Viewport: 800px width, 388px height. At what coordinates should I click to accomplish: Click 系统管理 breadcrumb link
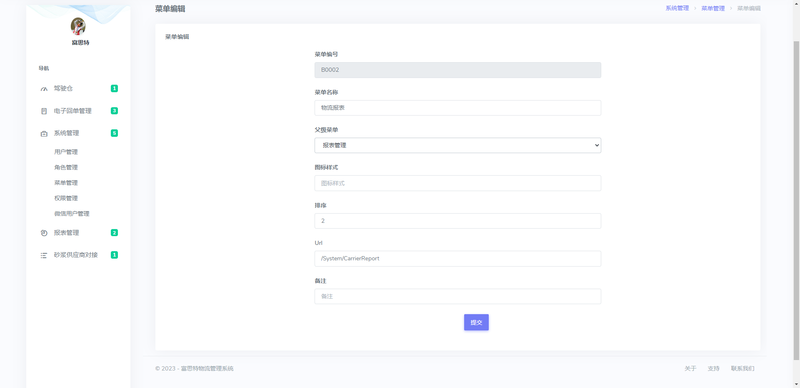(x=677, y=8)
